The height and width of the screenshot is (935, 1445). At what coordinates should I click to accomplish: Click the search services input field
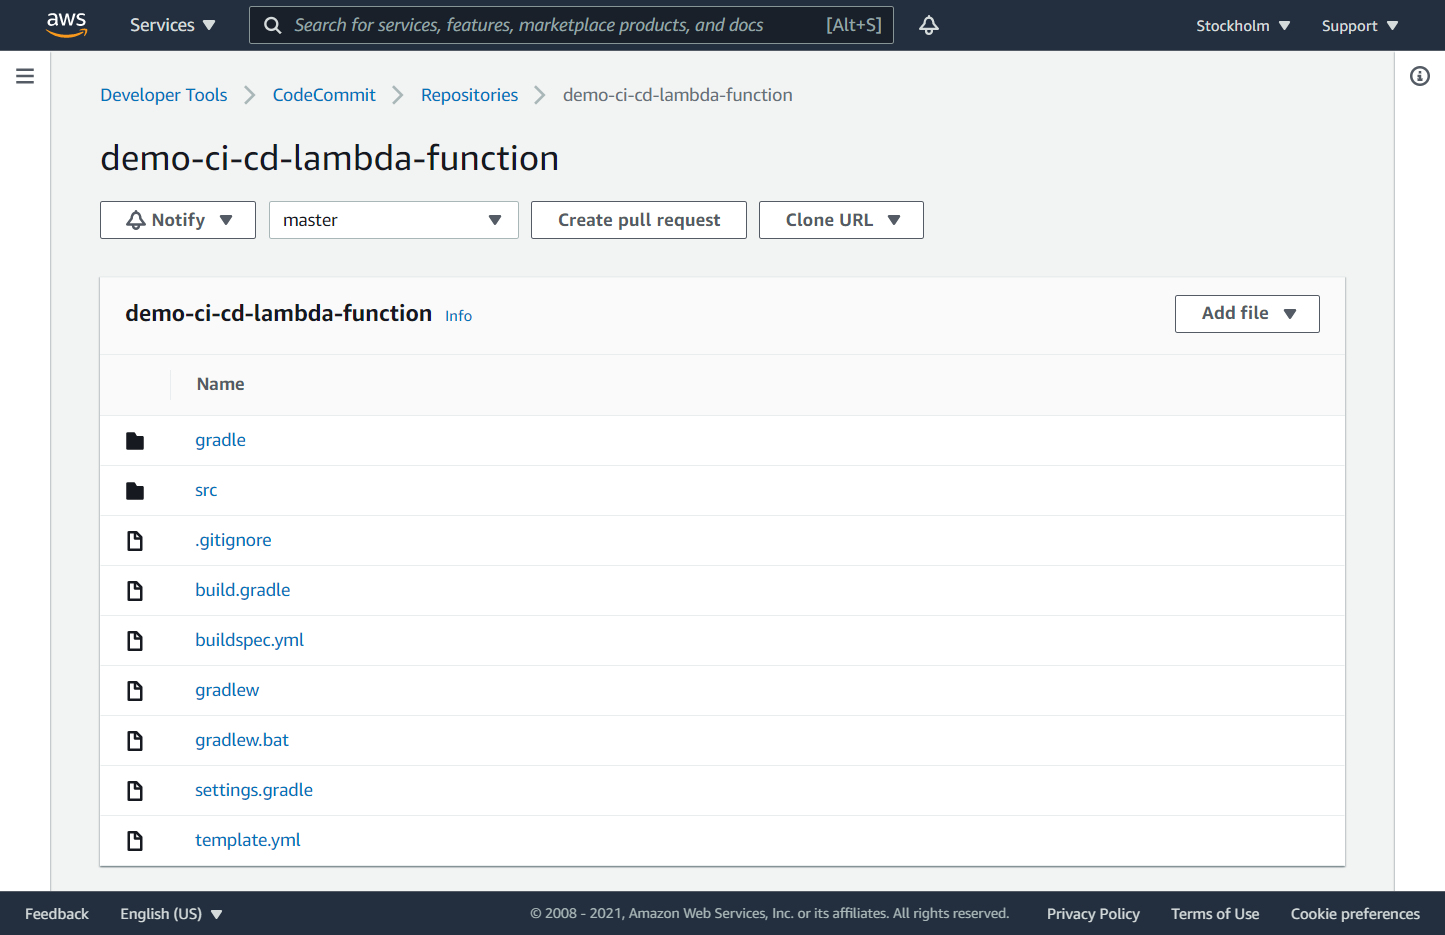[571, 25]
